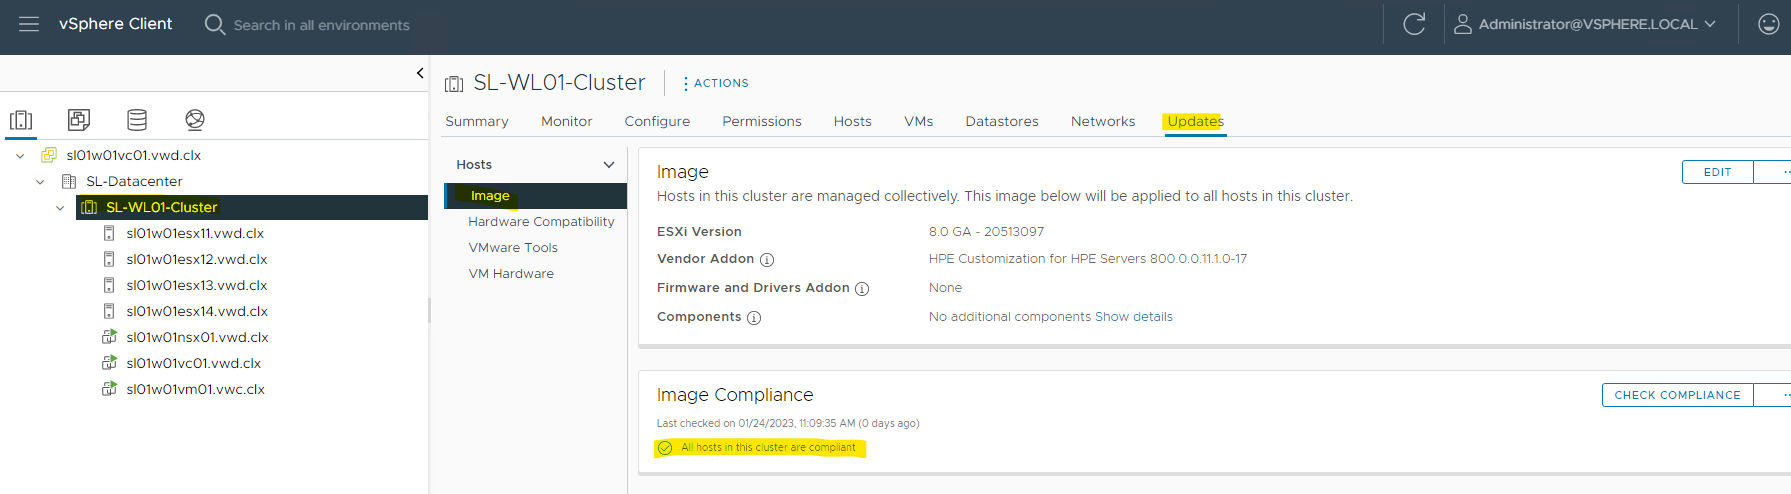The image size is (1791, 494).
Task: Switch to the Summary tab
Action: coord(477,121)
